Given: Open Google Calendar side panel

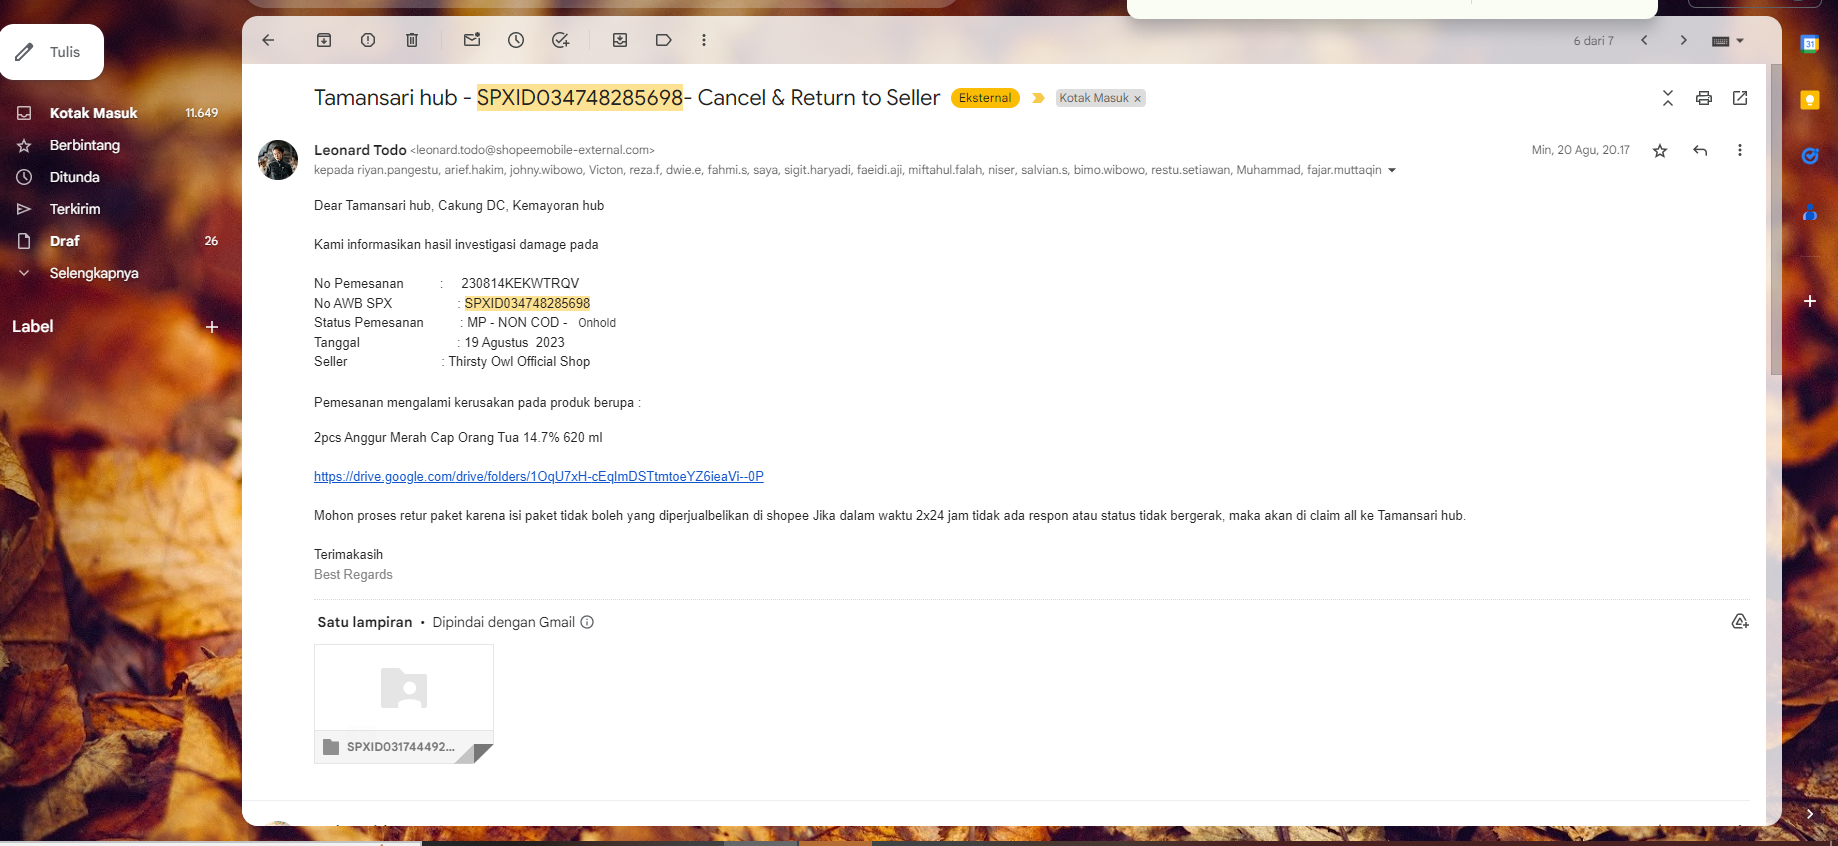Looking at the screenshot, I should click(1810, 44).
